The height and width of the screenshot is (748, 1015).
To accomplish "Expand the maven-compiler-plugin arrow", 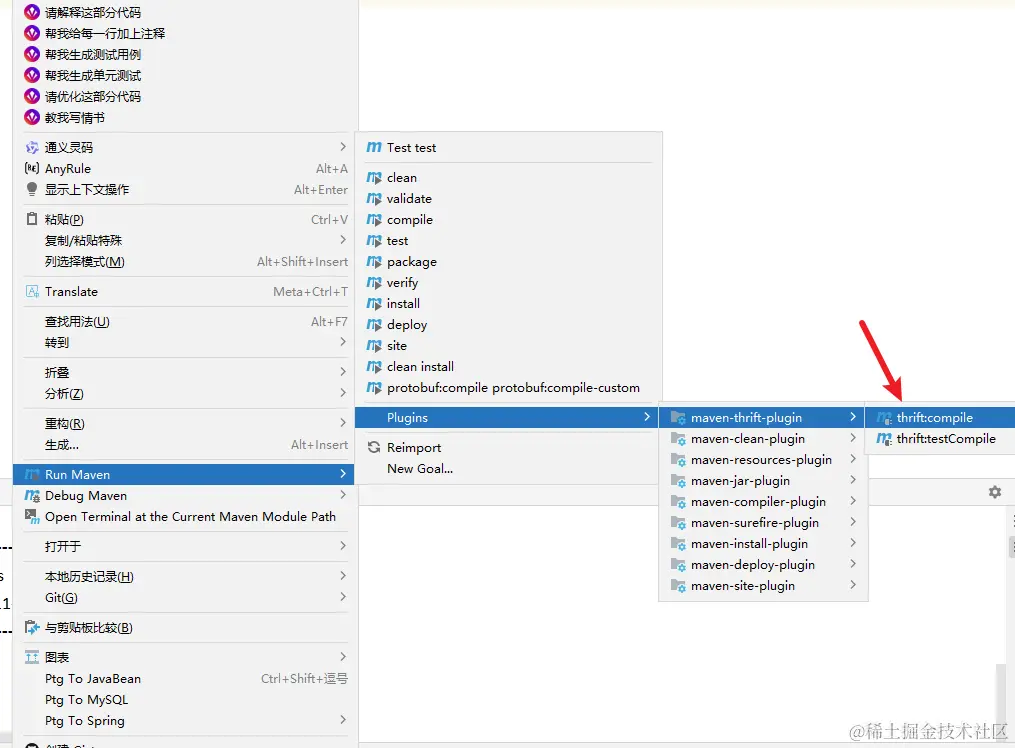I will [853, 501].
